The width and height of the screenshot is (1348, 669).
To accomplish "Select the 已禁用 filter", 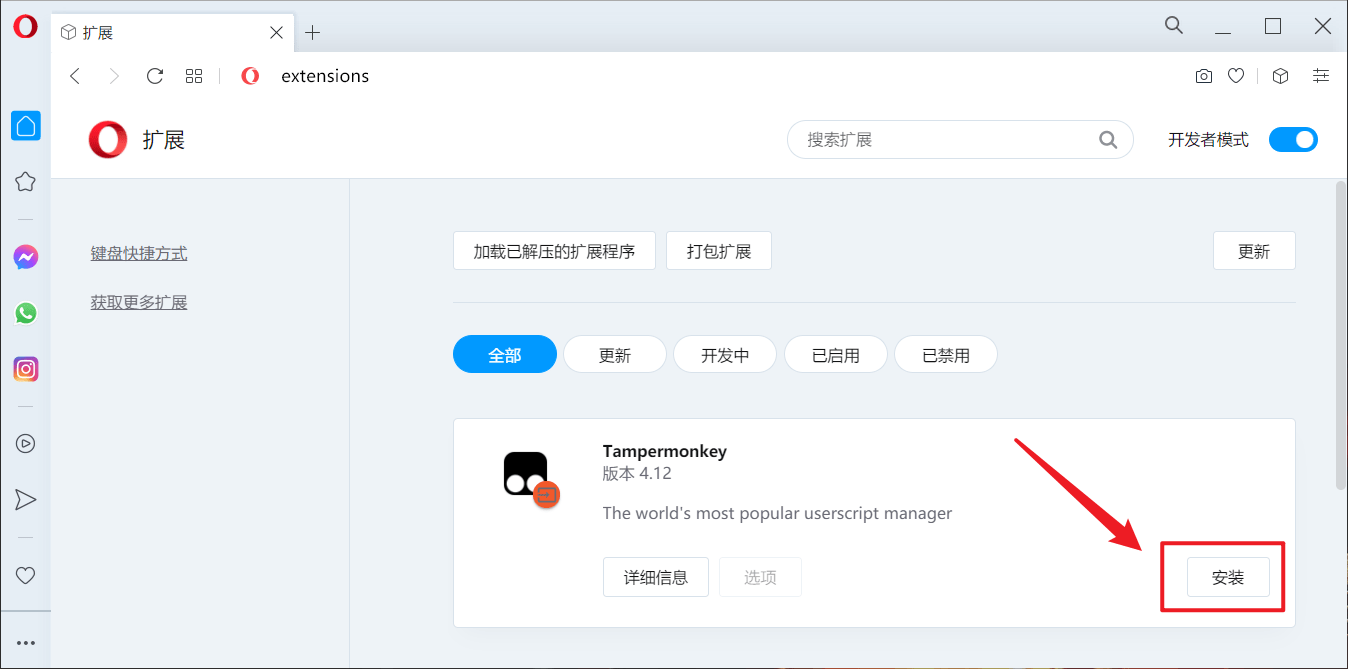I will 945,353.
